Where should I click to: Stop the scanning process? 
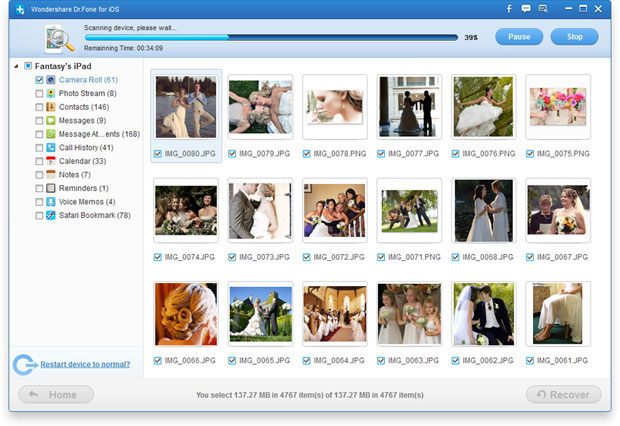[575, 37]
